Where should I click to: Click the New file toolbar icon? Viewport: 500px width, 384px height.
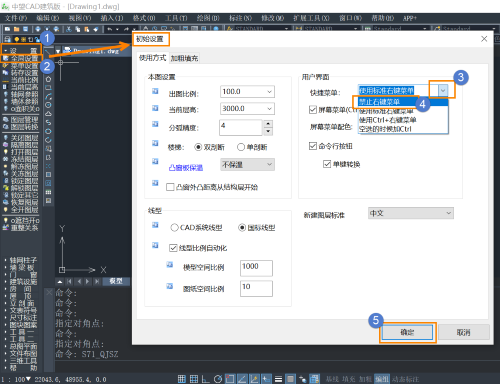7,29
